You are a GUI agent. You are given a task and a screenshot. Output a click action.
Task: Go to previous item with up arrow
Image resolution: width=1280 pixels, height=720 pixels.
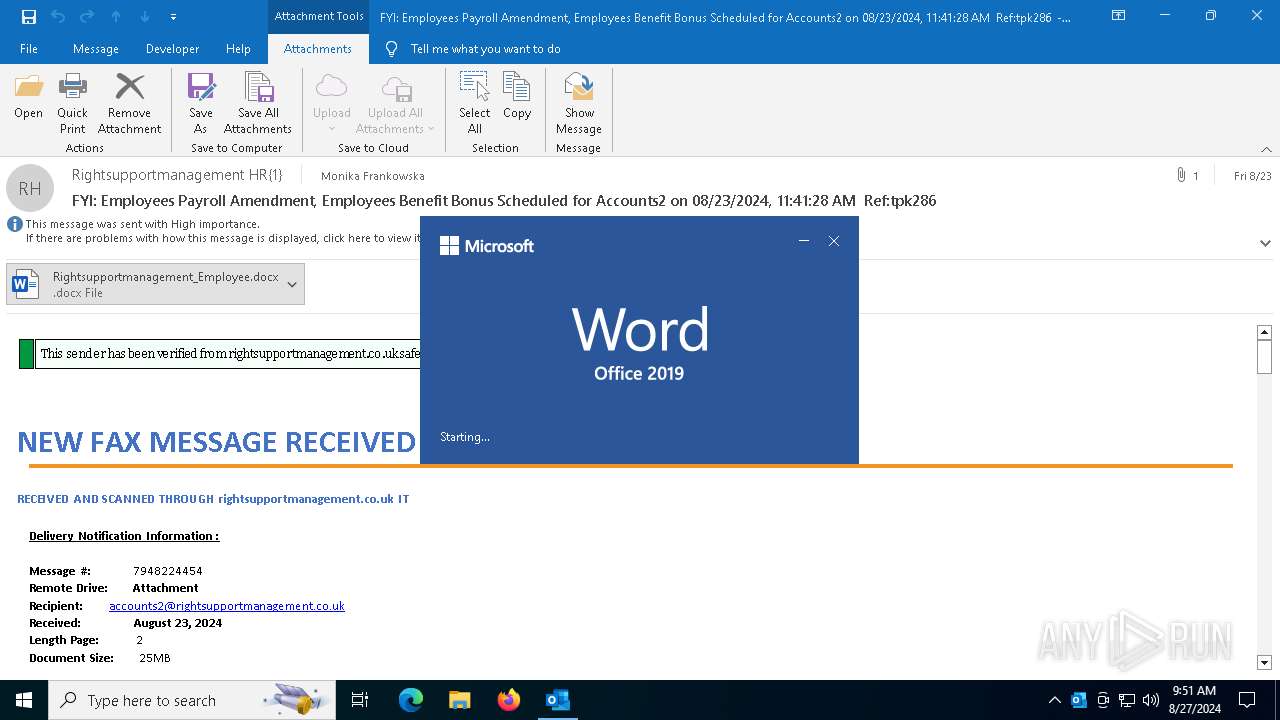(116, 17)
